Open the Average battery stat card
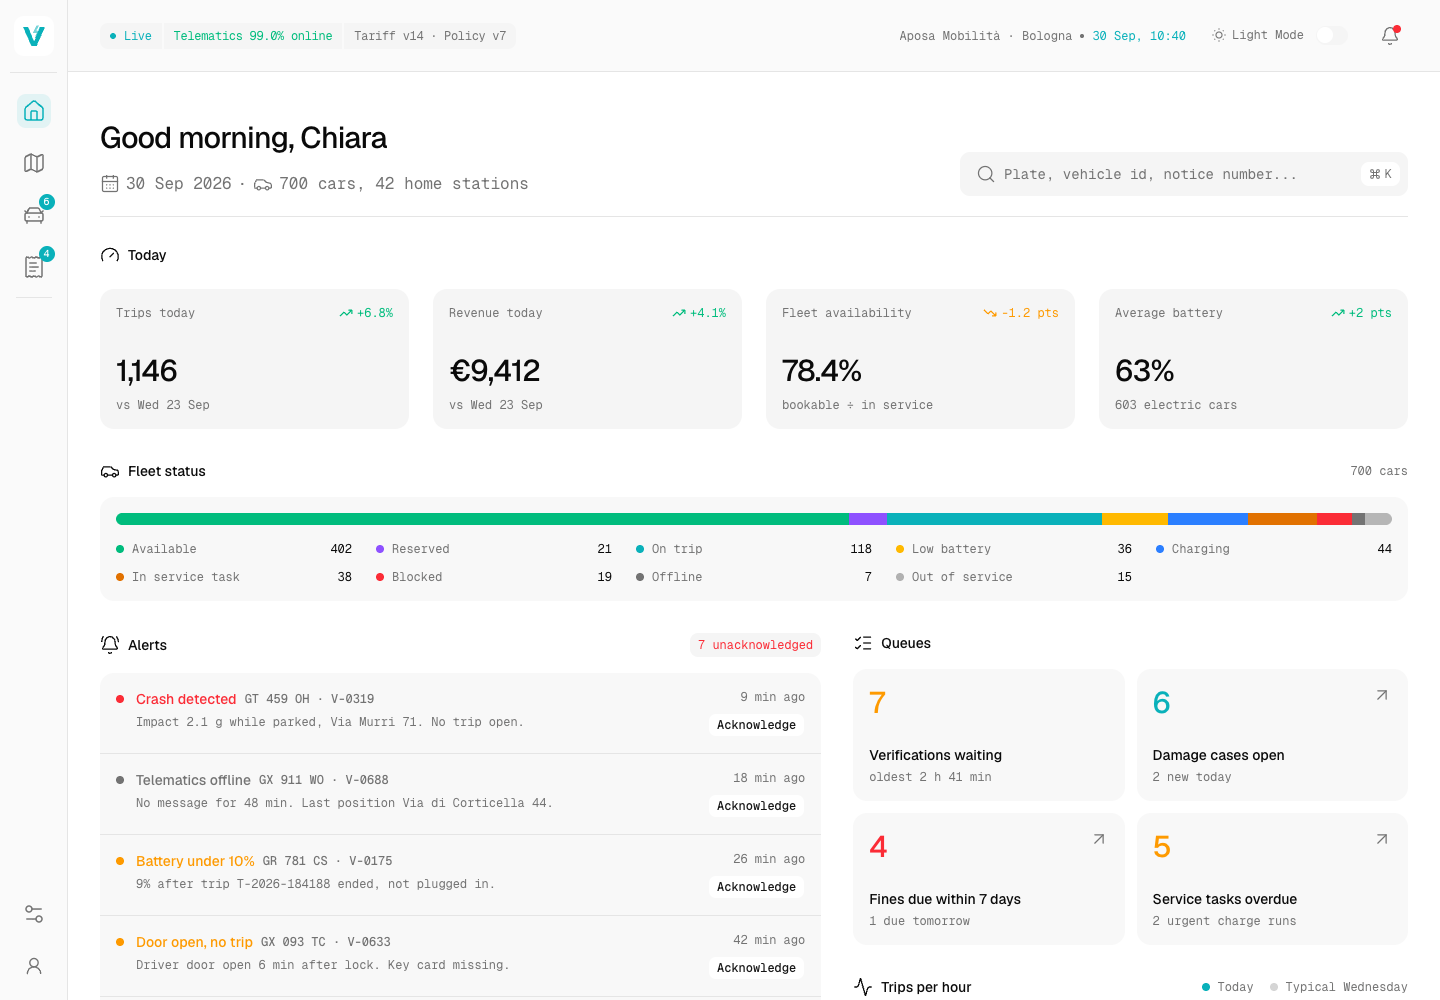 click(1253, 359)
